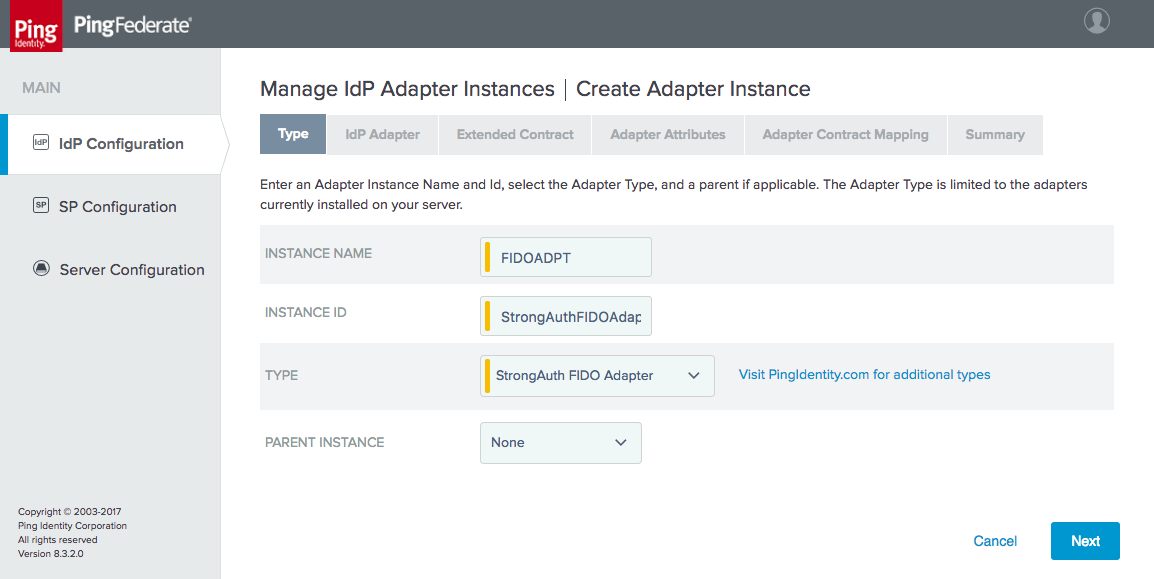Viewport: 1154px width, 579px height.
Task: Click the Create Adapter Instance heading
Action: pyautogui.click(x=693, y=89)
